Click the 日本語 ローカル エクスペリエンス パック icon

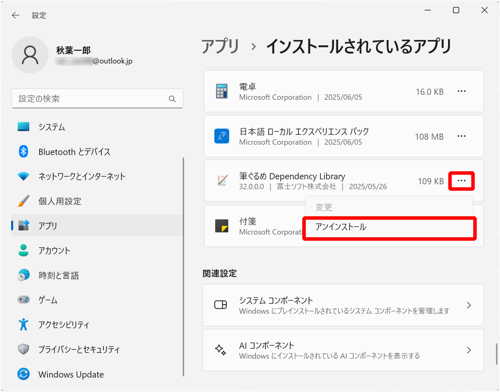coord(222,136)
